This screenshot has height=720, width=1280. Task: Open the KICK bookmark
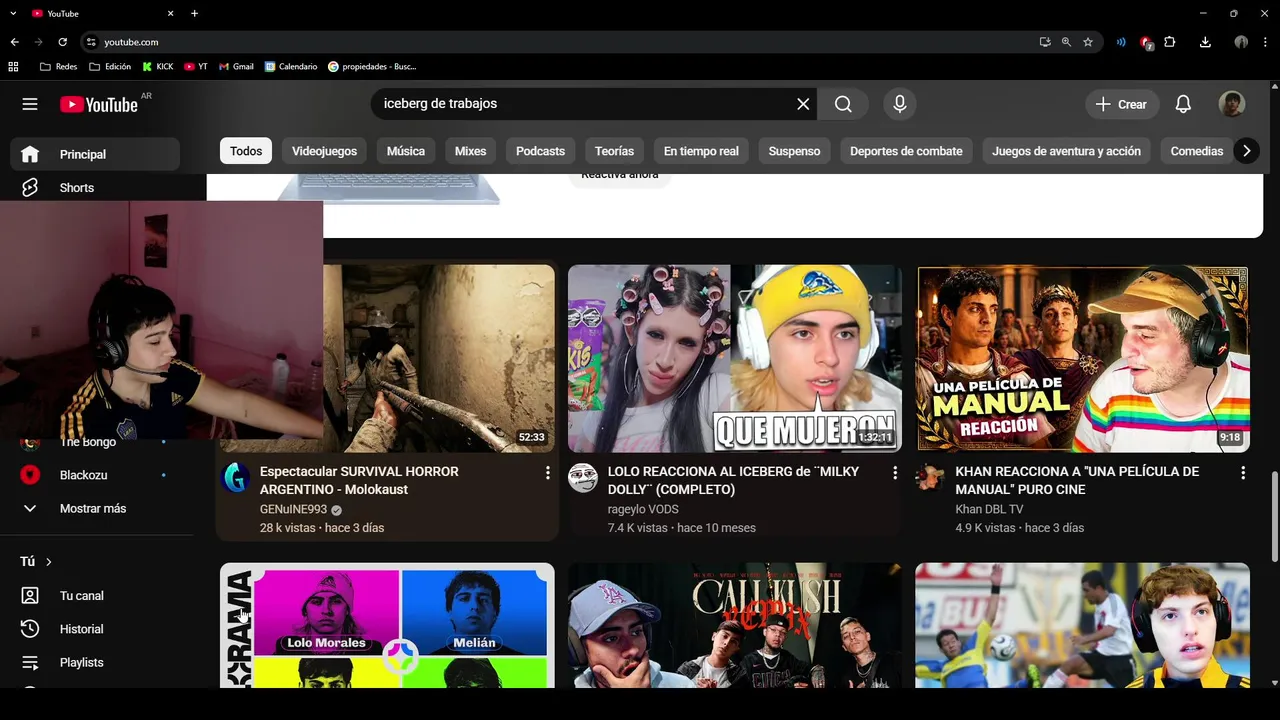[158, 67]
